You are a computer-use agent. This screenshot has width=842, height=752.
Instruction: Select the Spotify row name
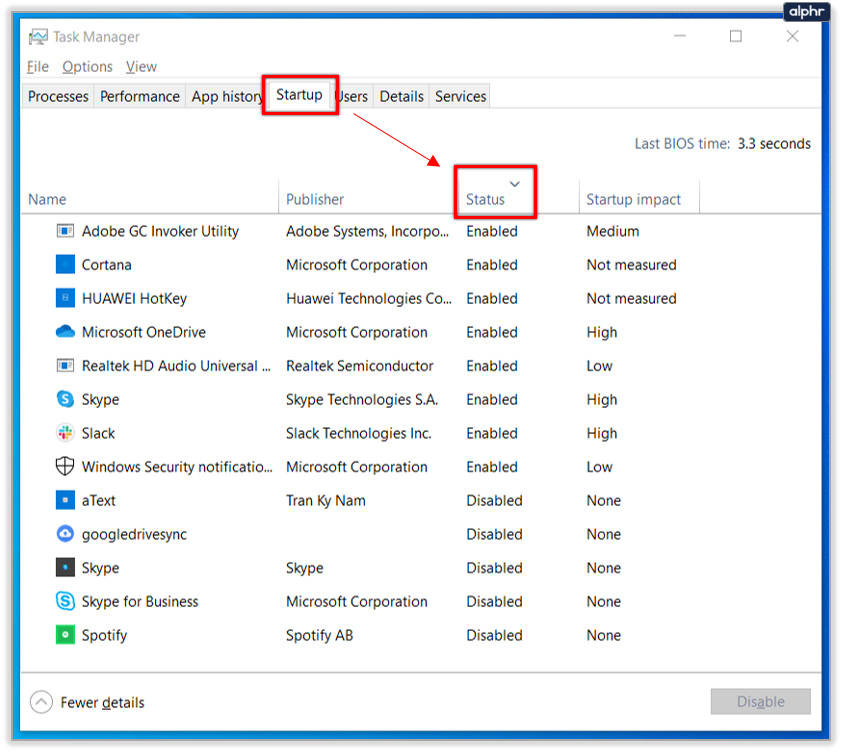[104, 635]
